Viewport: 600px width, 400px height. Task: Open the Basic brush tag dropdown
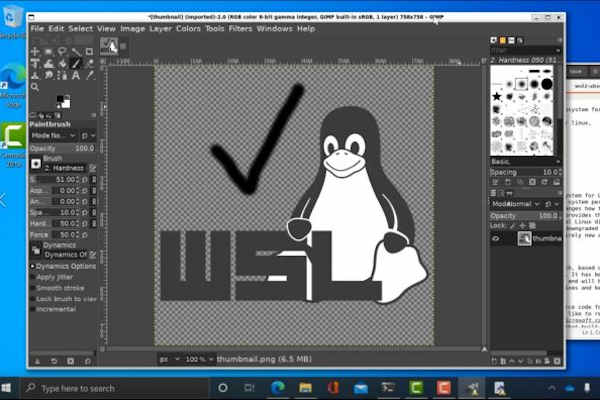[524, 162]
